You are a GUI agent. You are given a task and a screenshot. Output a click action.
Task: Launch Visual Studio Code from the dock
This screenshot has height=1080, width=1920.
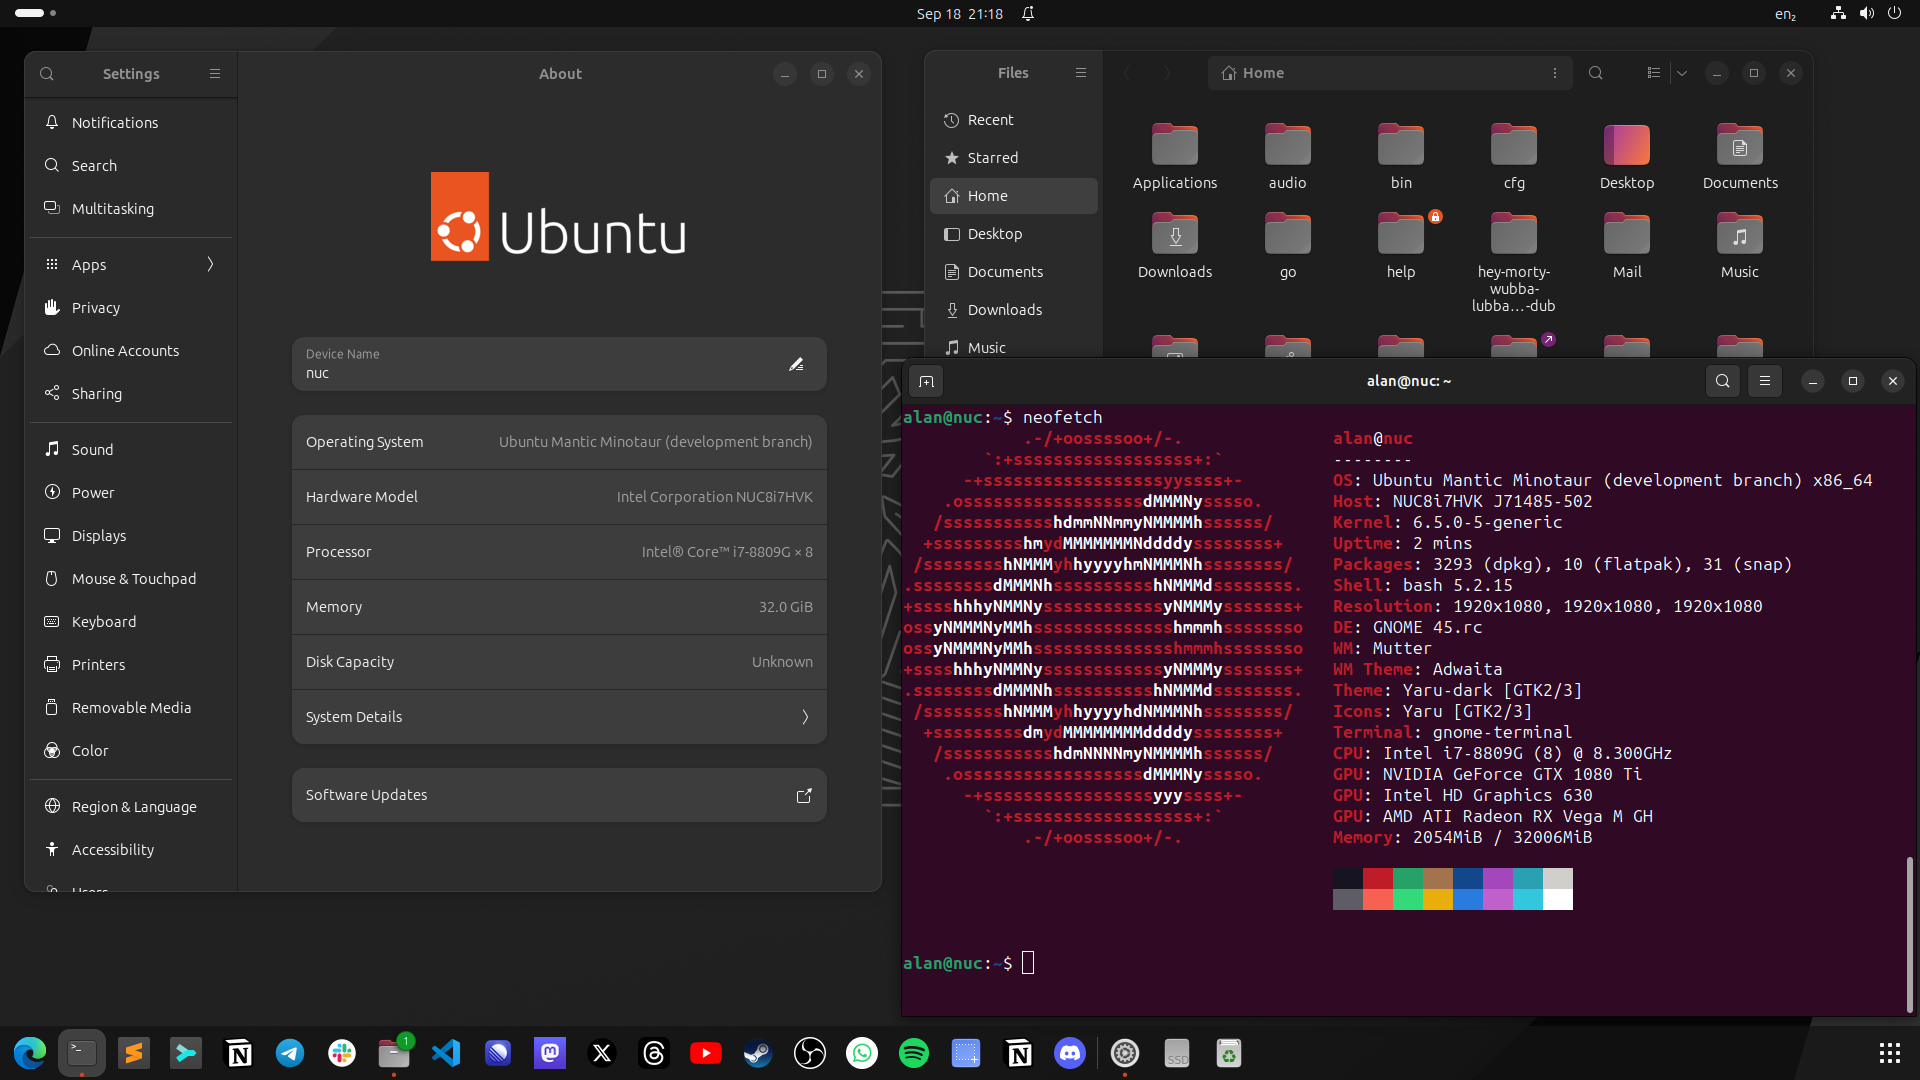[446, 1053]
